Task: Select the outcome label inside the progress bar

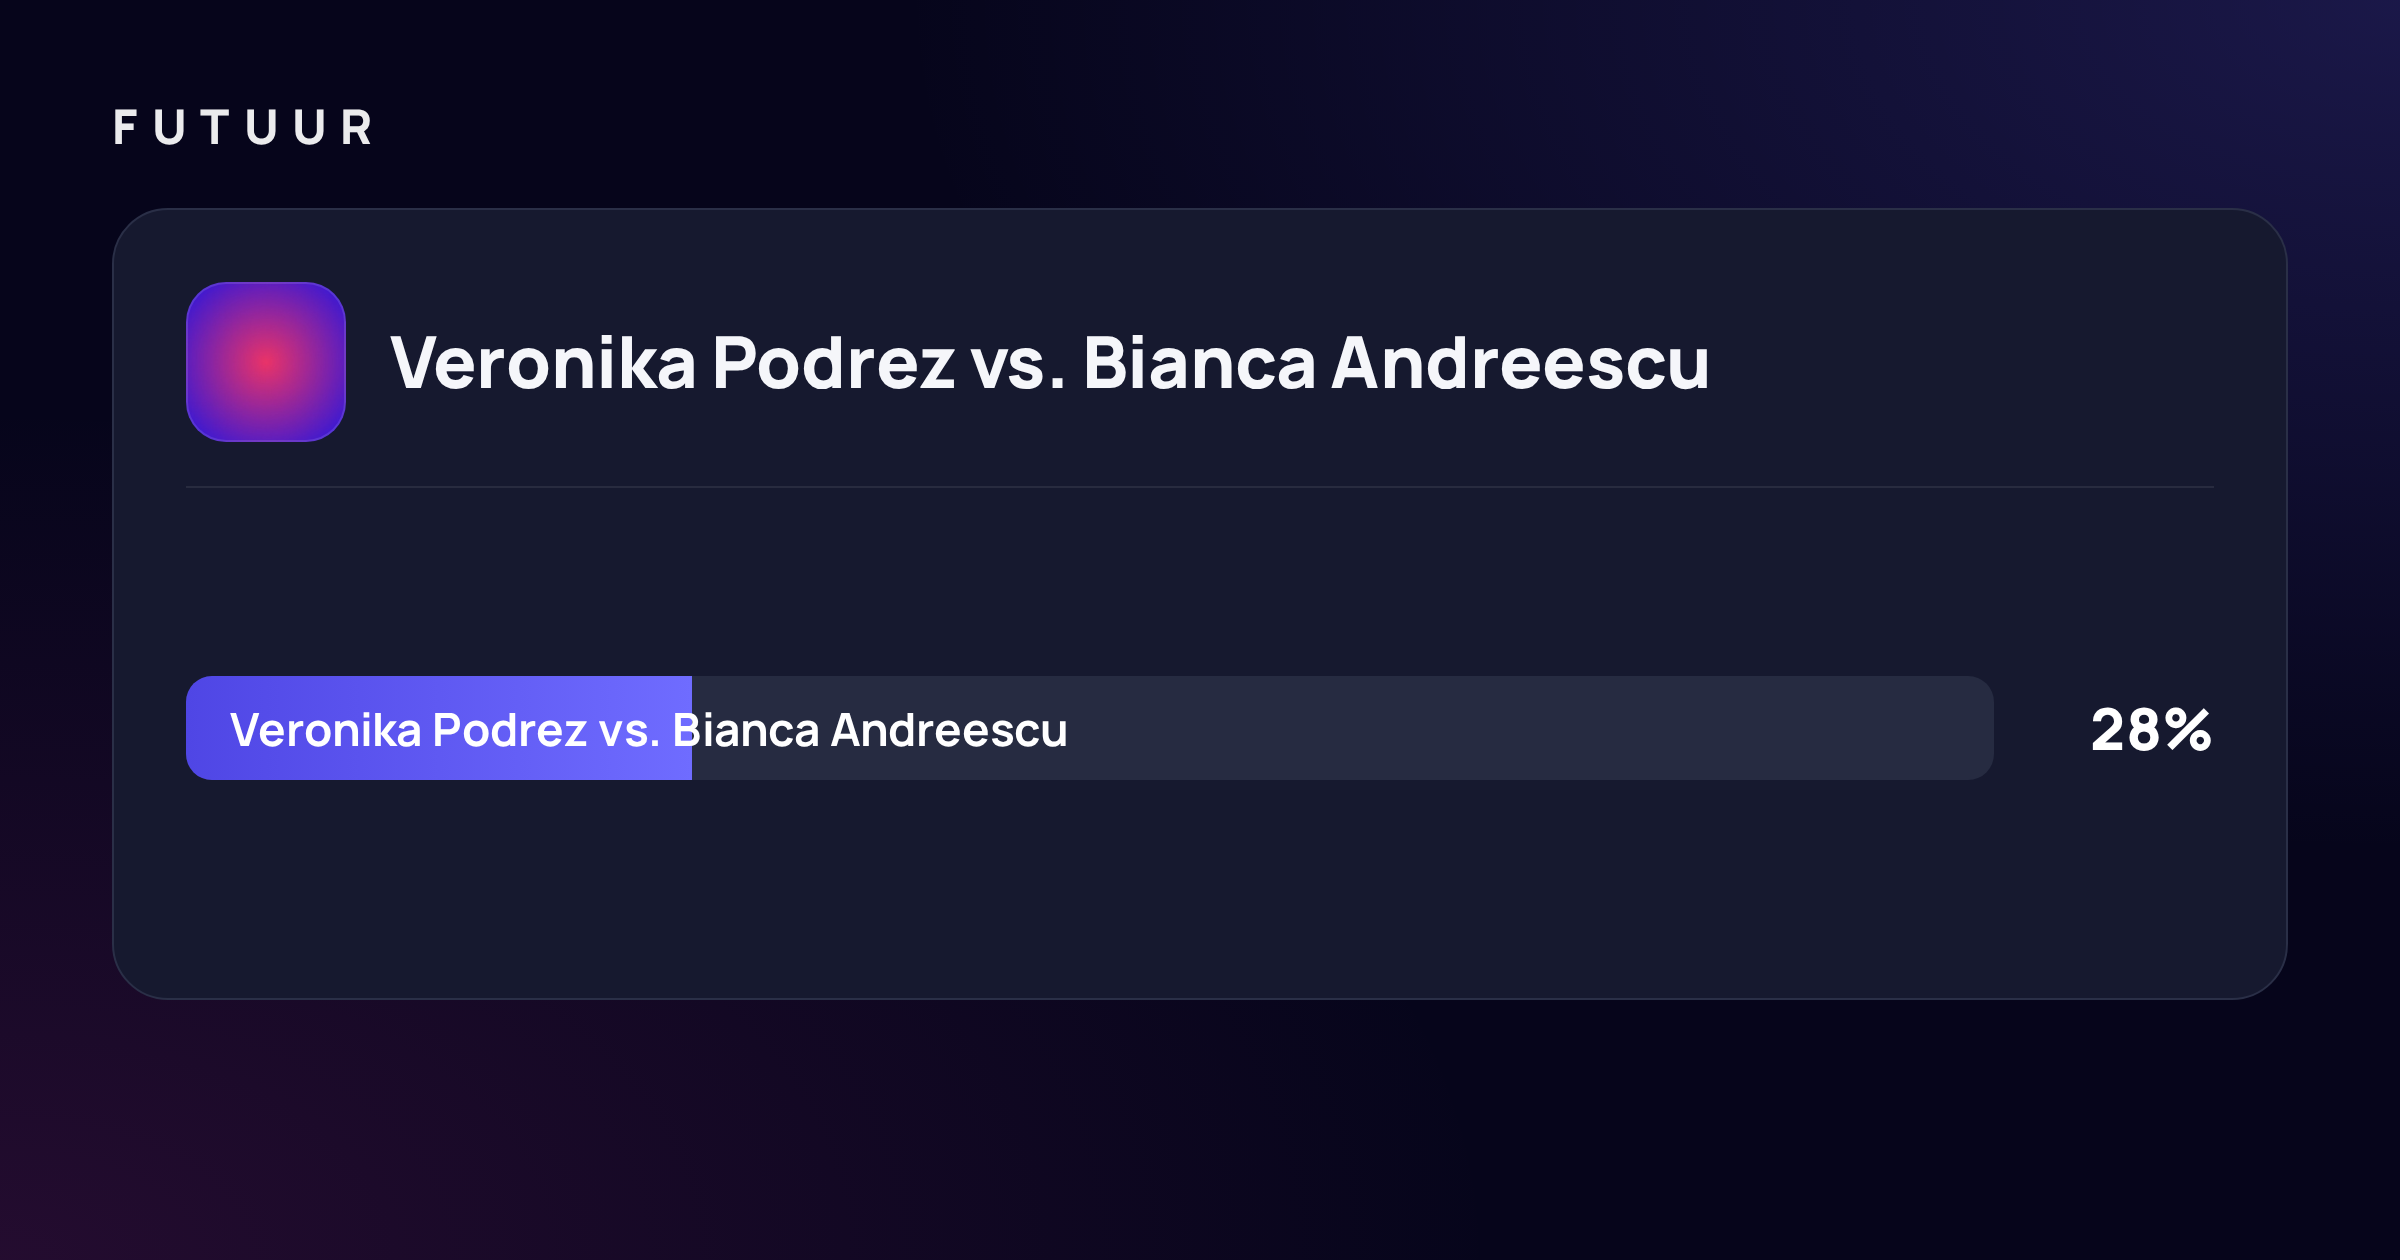Action: tap(649, 730)
